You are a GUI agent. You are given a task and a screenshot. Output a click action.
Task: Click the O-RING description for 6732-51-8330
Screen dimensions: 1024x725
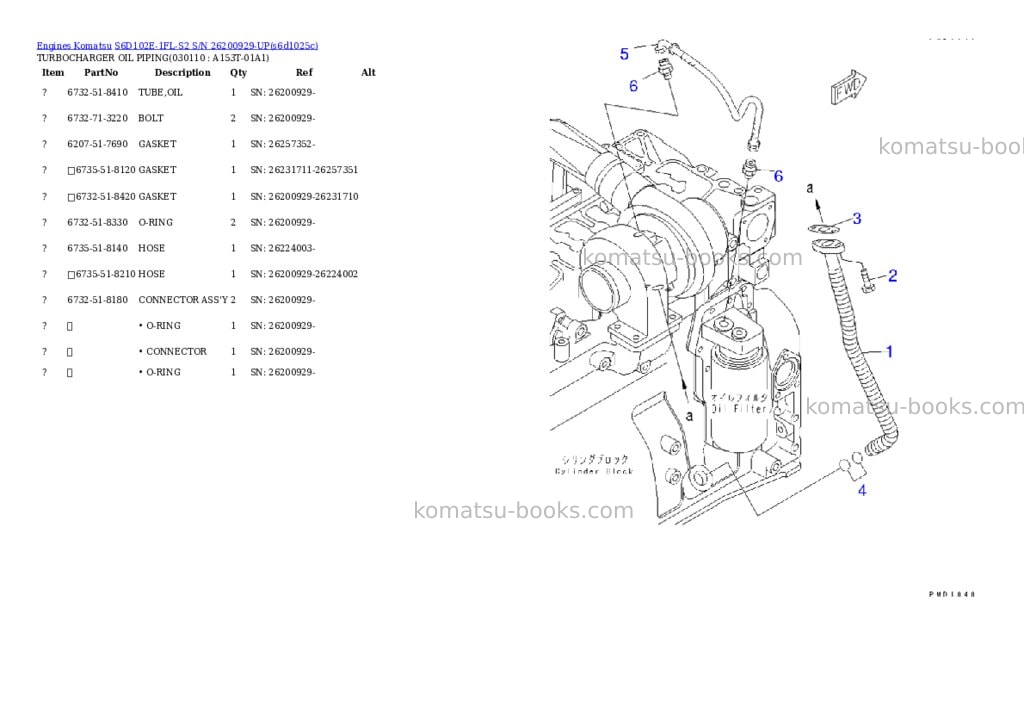coord(155,223)
